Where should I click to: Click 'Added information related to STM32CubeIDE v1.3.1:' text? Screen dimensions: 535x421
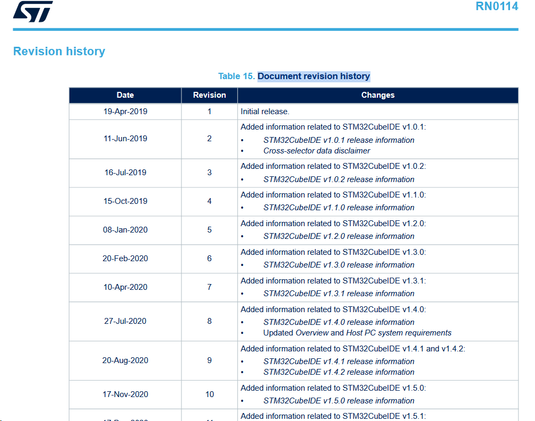[x=333, y=281]
